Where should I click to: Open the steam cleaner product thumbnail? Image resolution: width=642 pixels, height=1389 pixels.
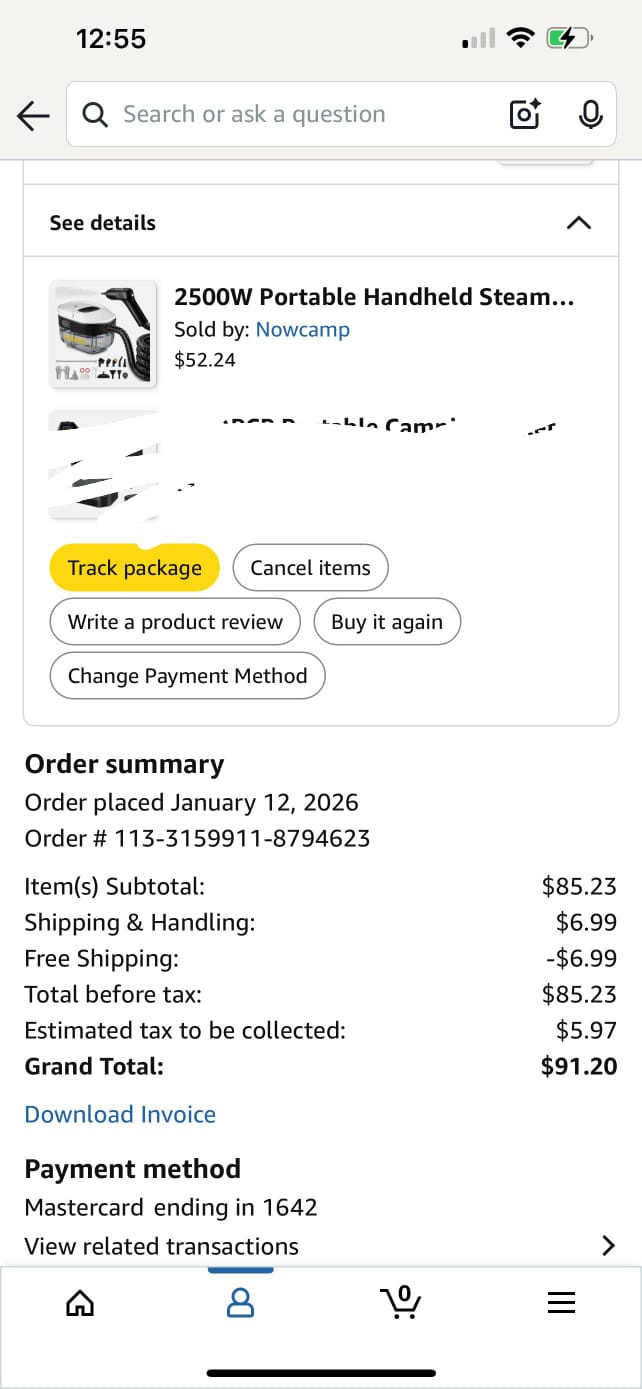point(103,332)
